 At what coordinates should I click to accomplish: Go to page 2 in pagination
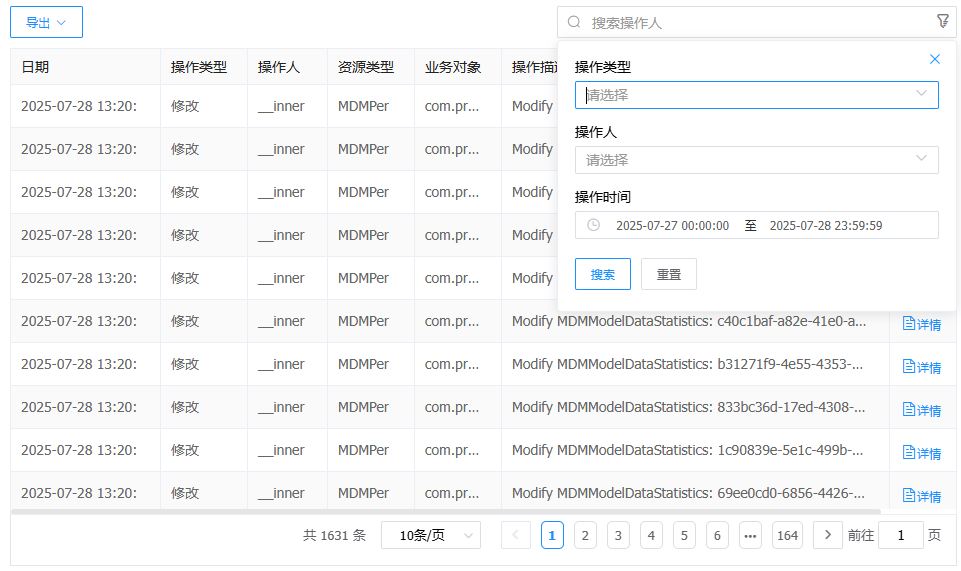(x=586, y=535)
